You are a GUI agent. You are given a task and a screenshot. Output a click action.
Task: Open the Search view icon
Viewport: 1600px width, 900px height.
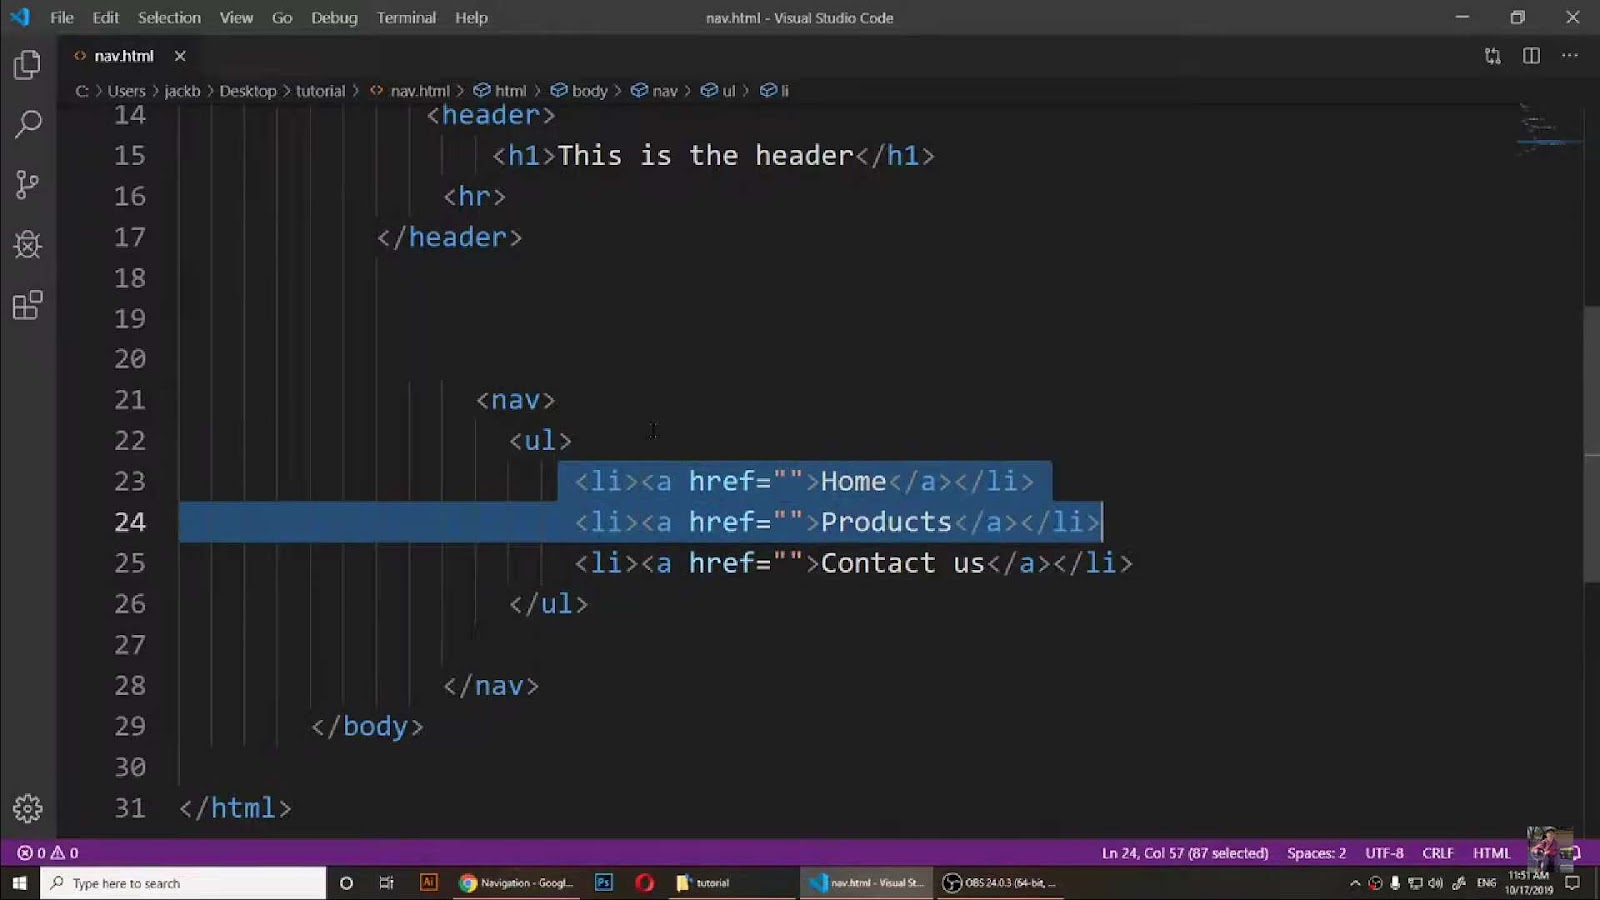tap(28, 124)
